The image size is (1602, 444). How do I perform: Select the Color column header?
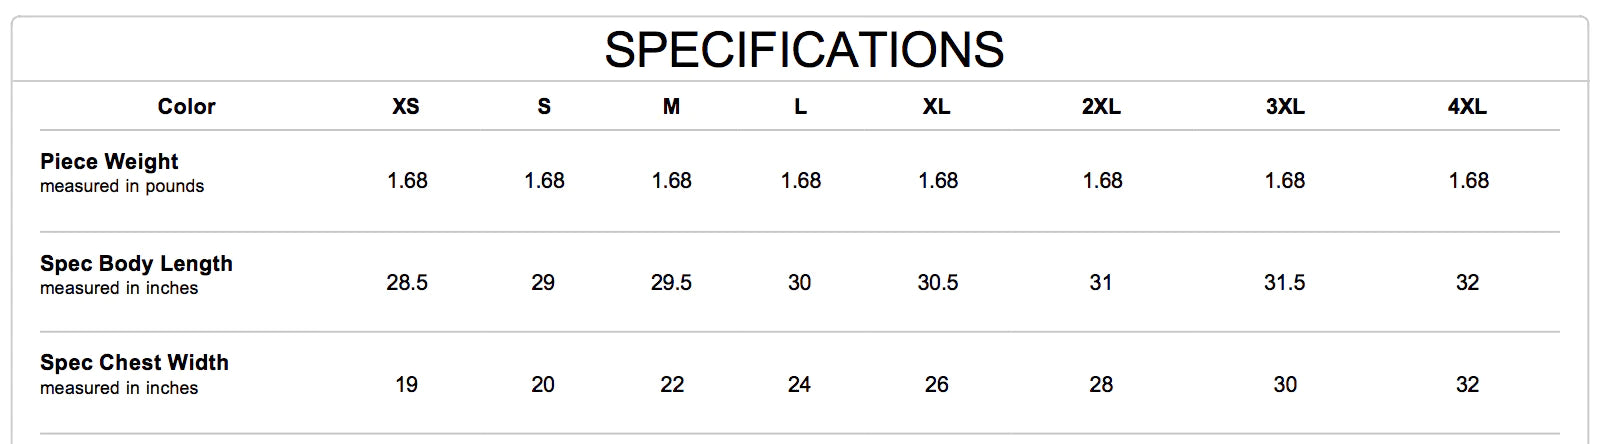(x=186, y=107)
